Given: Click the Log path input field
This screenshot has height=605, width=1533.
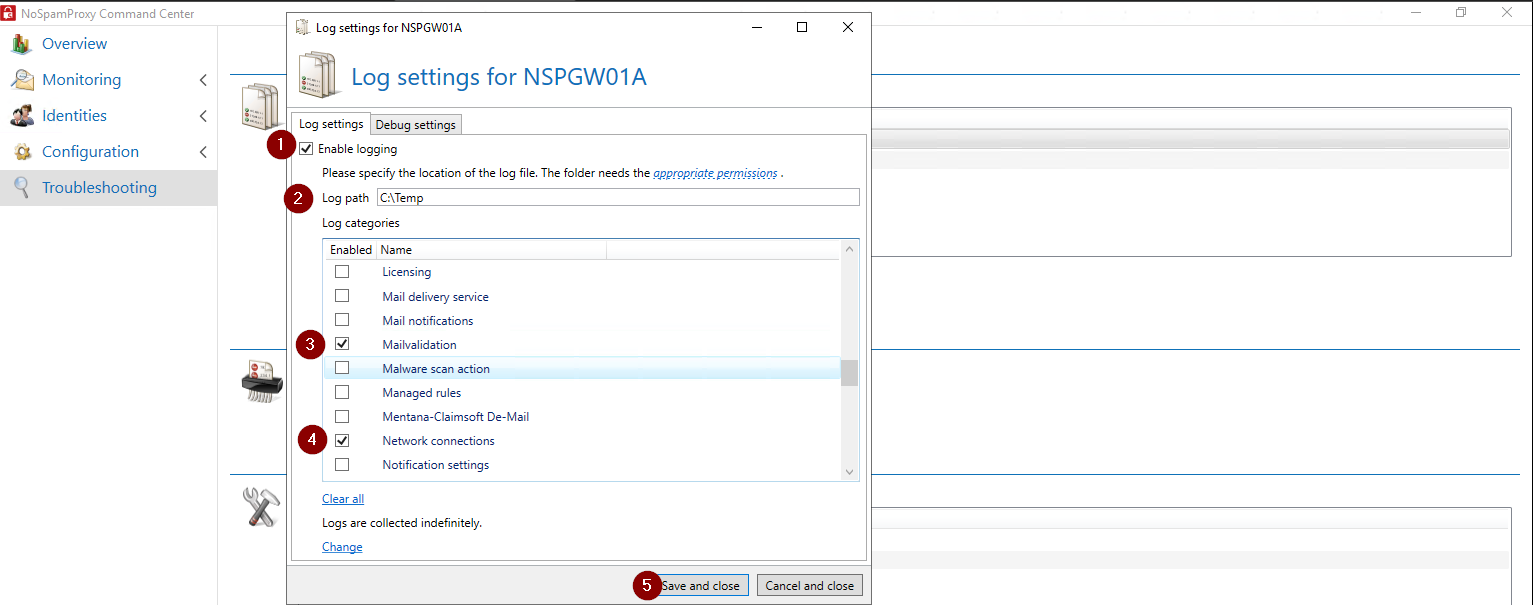Looking at the screenshot, I should click(617, 198).
